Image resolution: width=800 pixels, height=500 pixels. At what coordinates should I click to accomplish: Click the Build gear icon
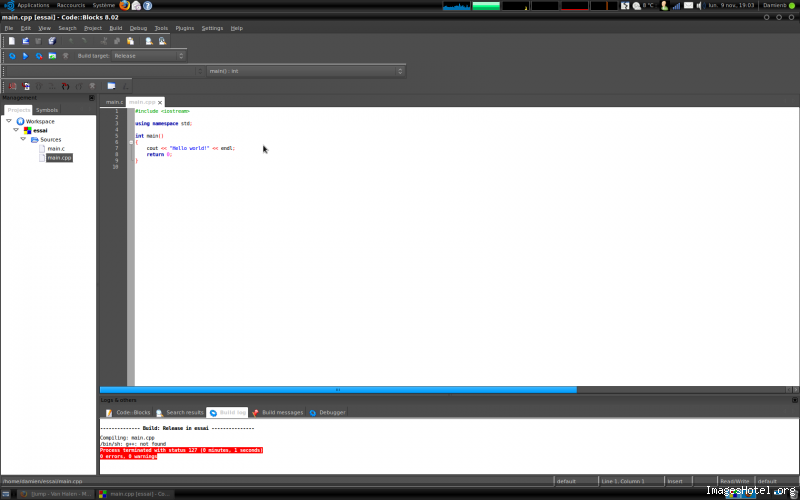point(12,56)
